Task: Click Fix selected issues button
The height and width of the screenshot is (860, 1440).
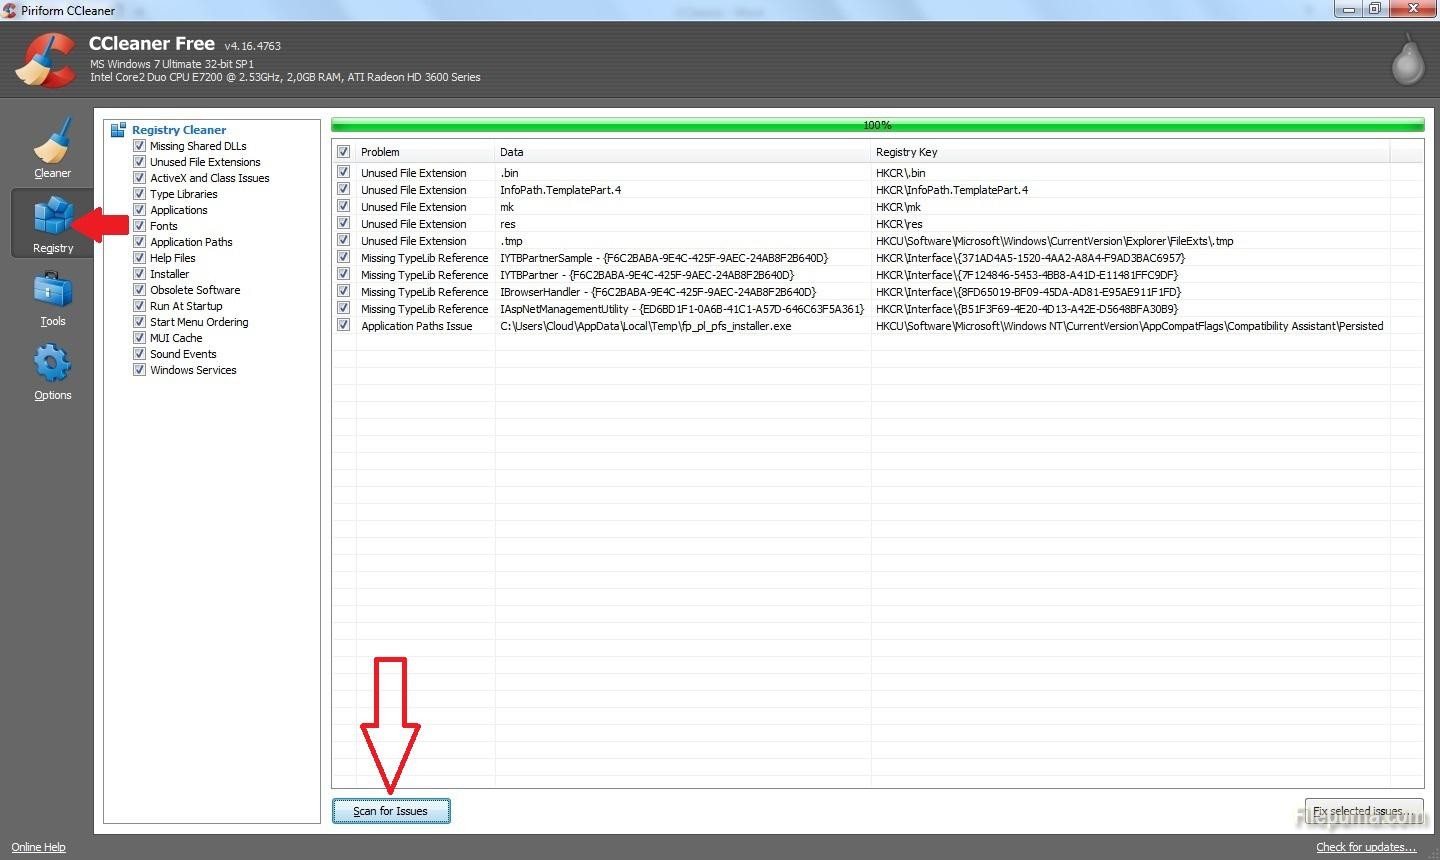Action: point(1364,811)
